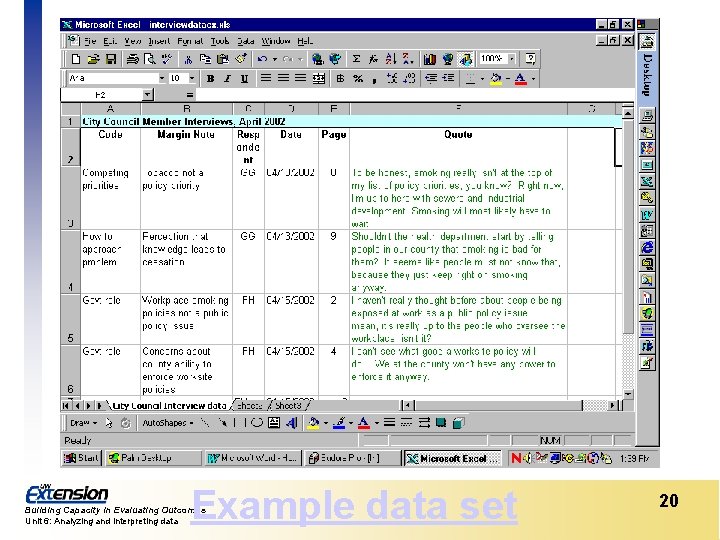720x540 pixels.
Task: Open the Format menu
Action: point(190,41)
